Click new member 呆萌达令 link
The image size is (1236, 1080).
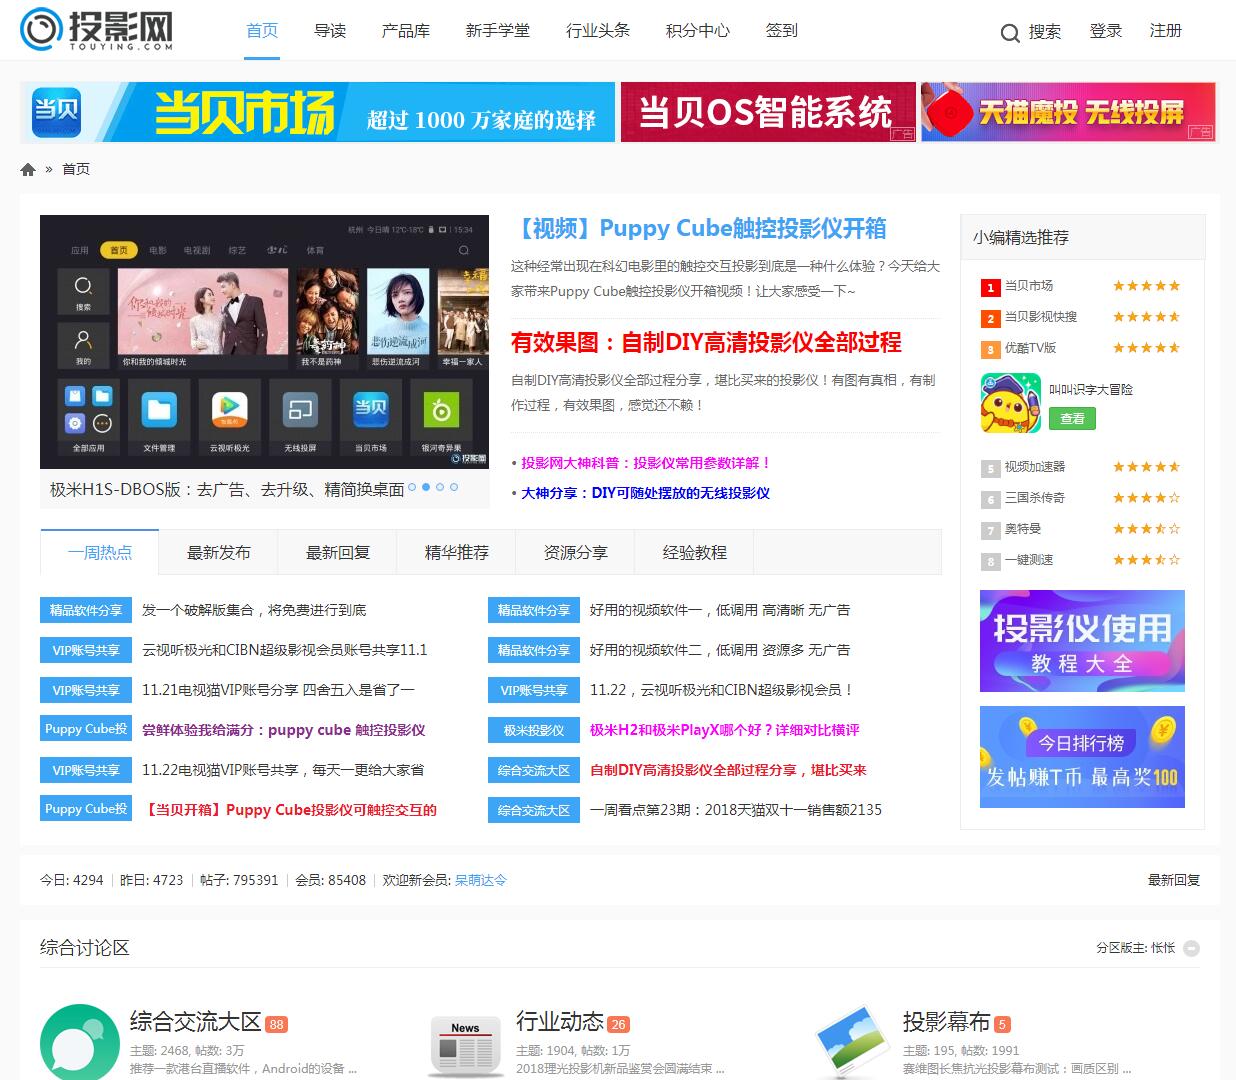pos(481,880)
